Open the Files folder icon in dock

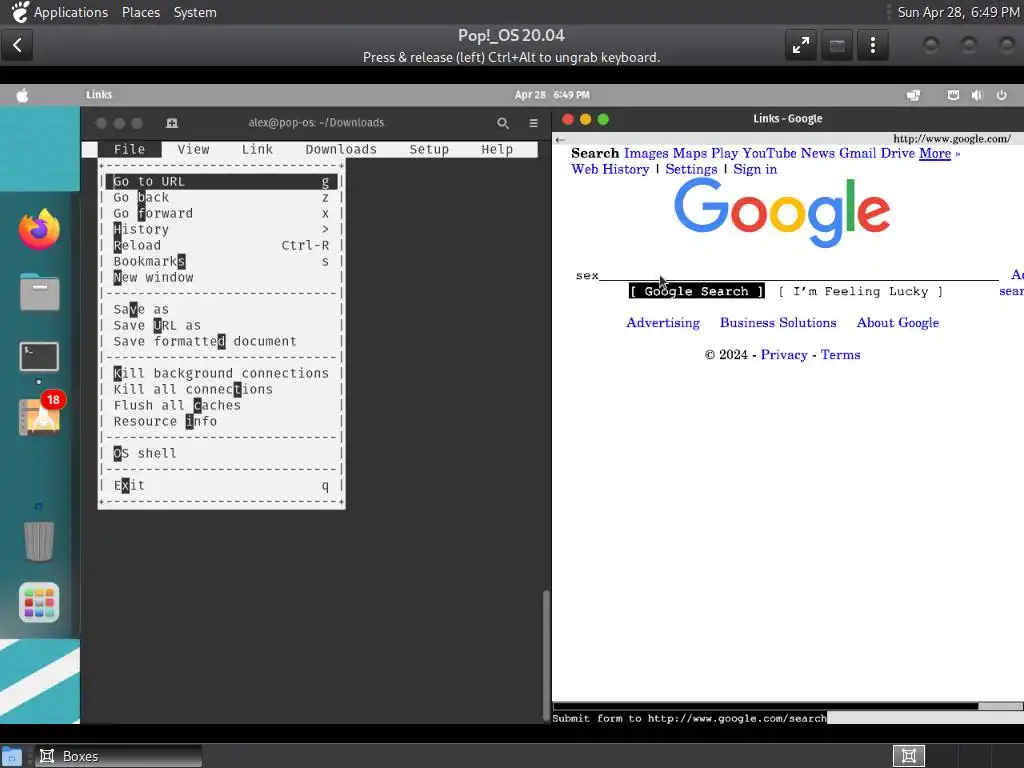39,292
